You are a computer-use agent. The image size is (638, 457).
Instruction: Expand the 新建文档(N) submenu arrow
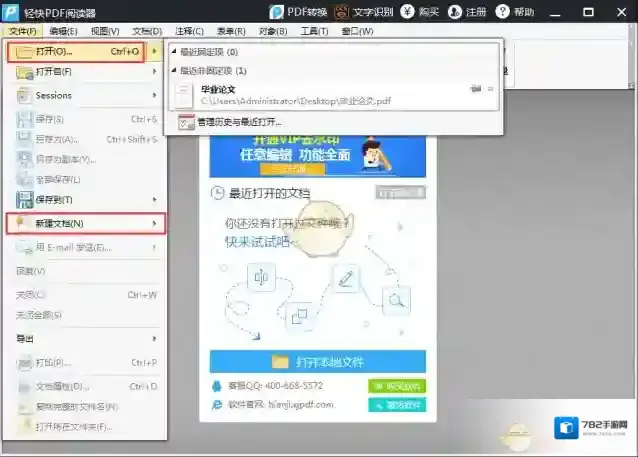tap(154, 223)
